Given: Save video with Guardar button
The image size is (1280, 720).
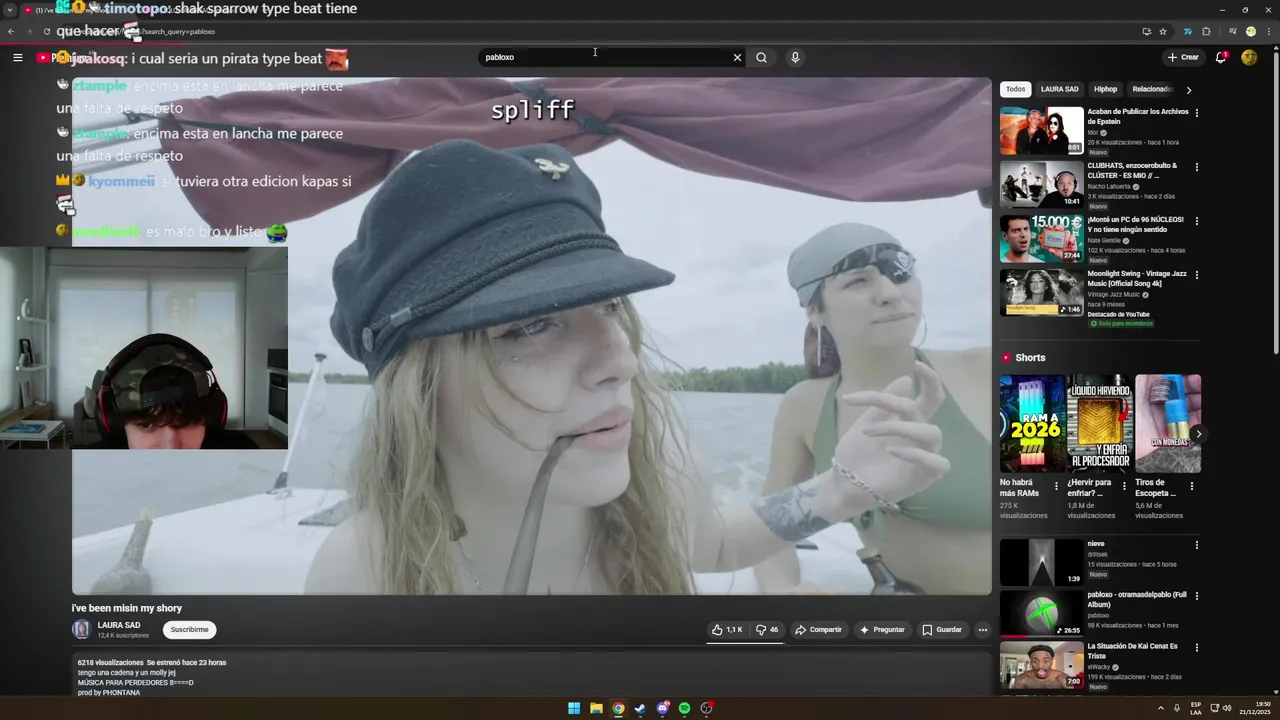Looking at the screenshot, I should pos(942,630).
